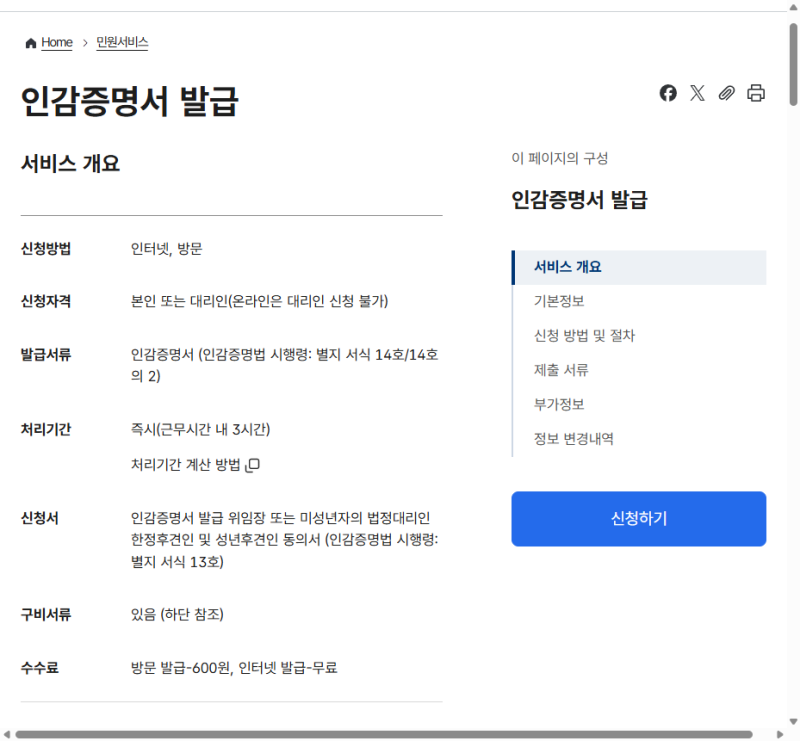Share page on Facebook icon
This screenshot has height=741, width=800.
click(x=668, y=93)
